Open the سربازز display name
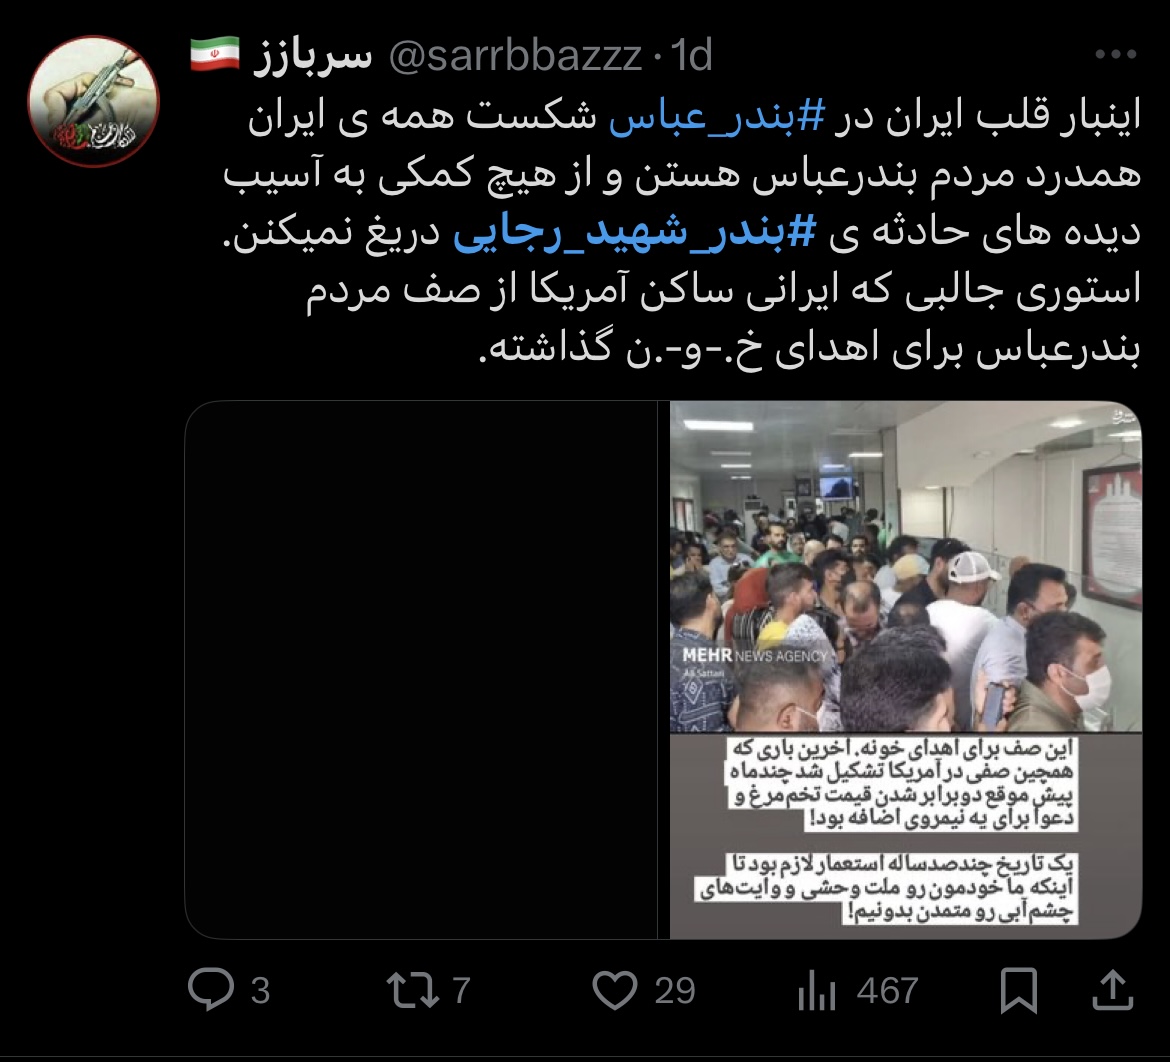The image size is (1170, 1062). (313, 55)
